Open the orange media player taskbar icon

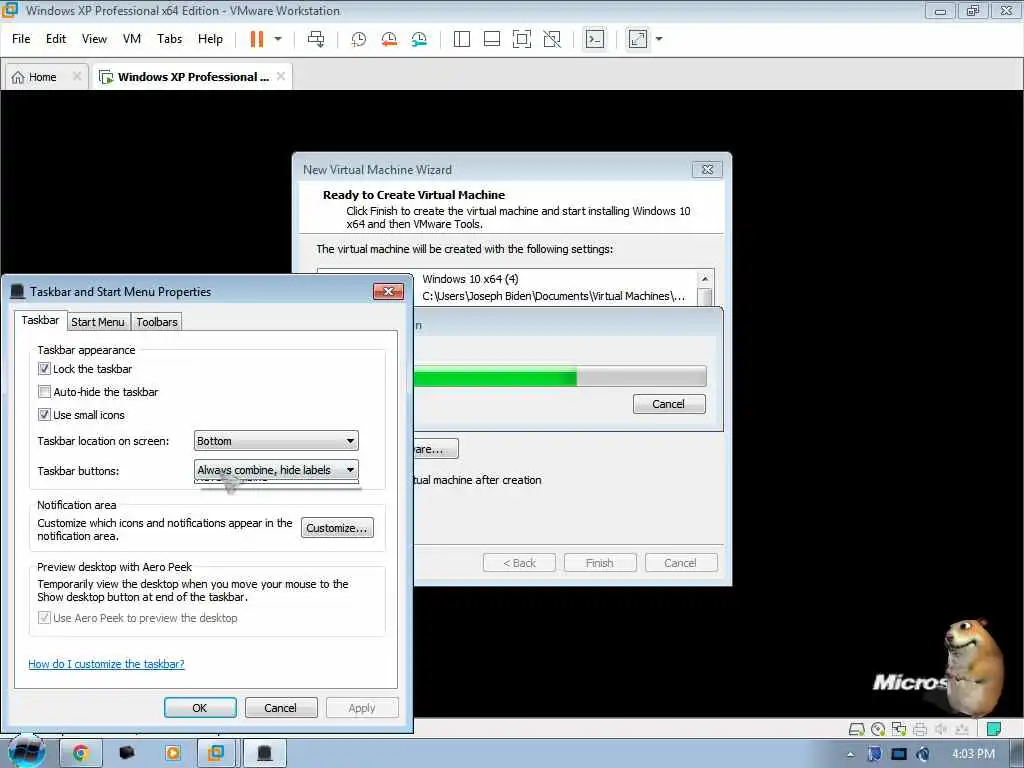(x=173, y=754)
